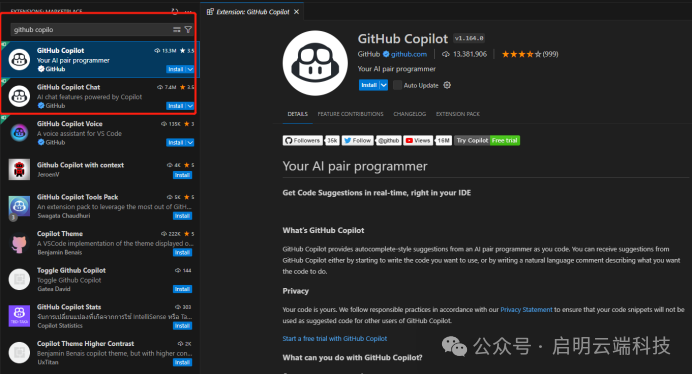Install Github Copilot with context

click(x=182, y=175)
